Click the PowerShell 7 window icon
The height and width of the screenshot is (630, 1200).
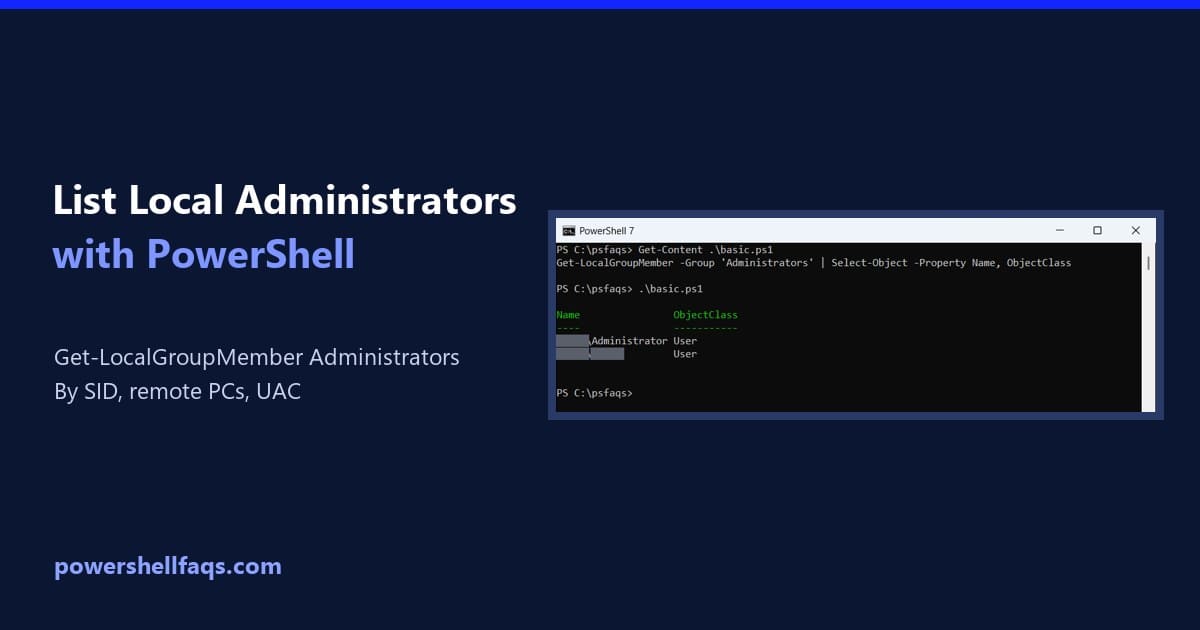(x=568, y=230)
